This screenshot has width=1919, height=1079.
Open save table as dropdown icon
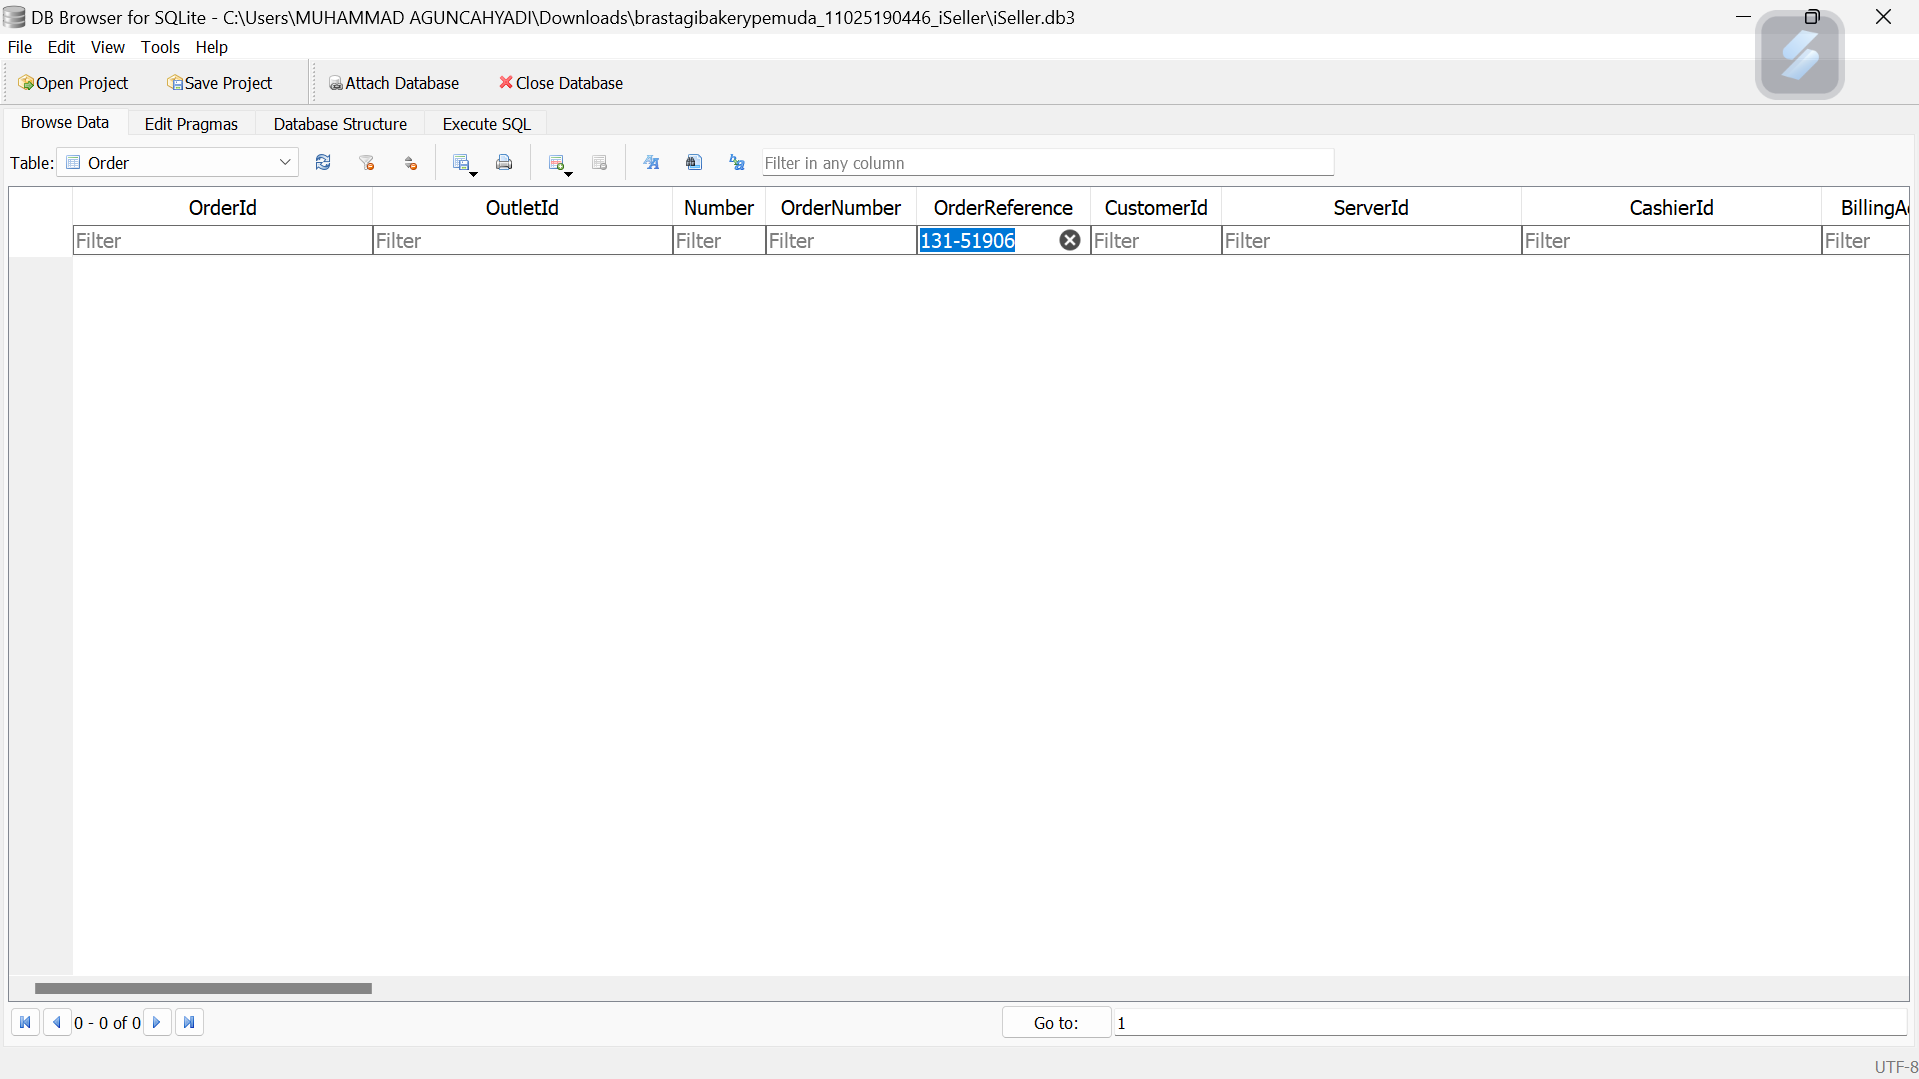click(464, 163)
